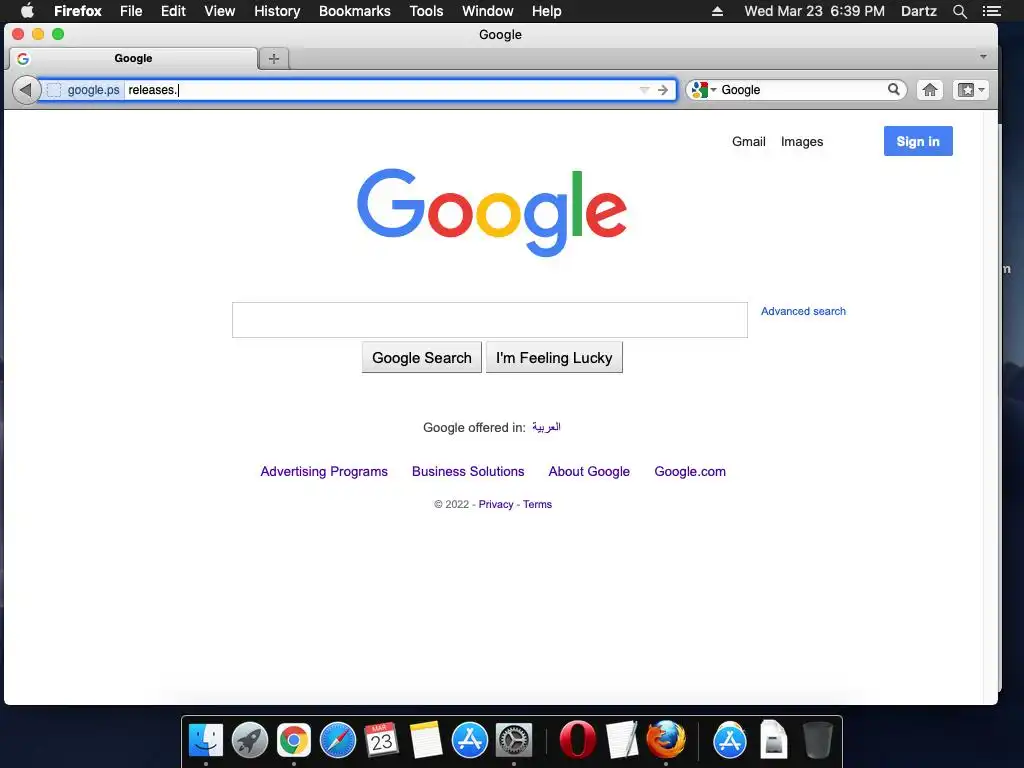Screen dimensions: 1024x768
Task: Click the search magnifier in the Firefox search box
Action: click(x=894, y=89)
